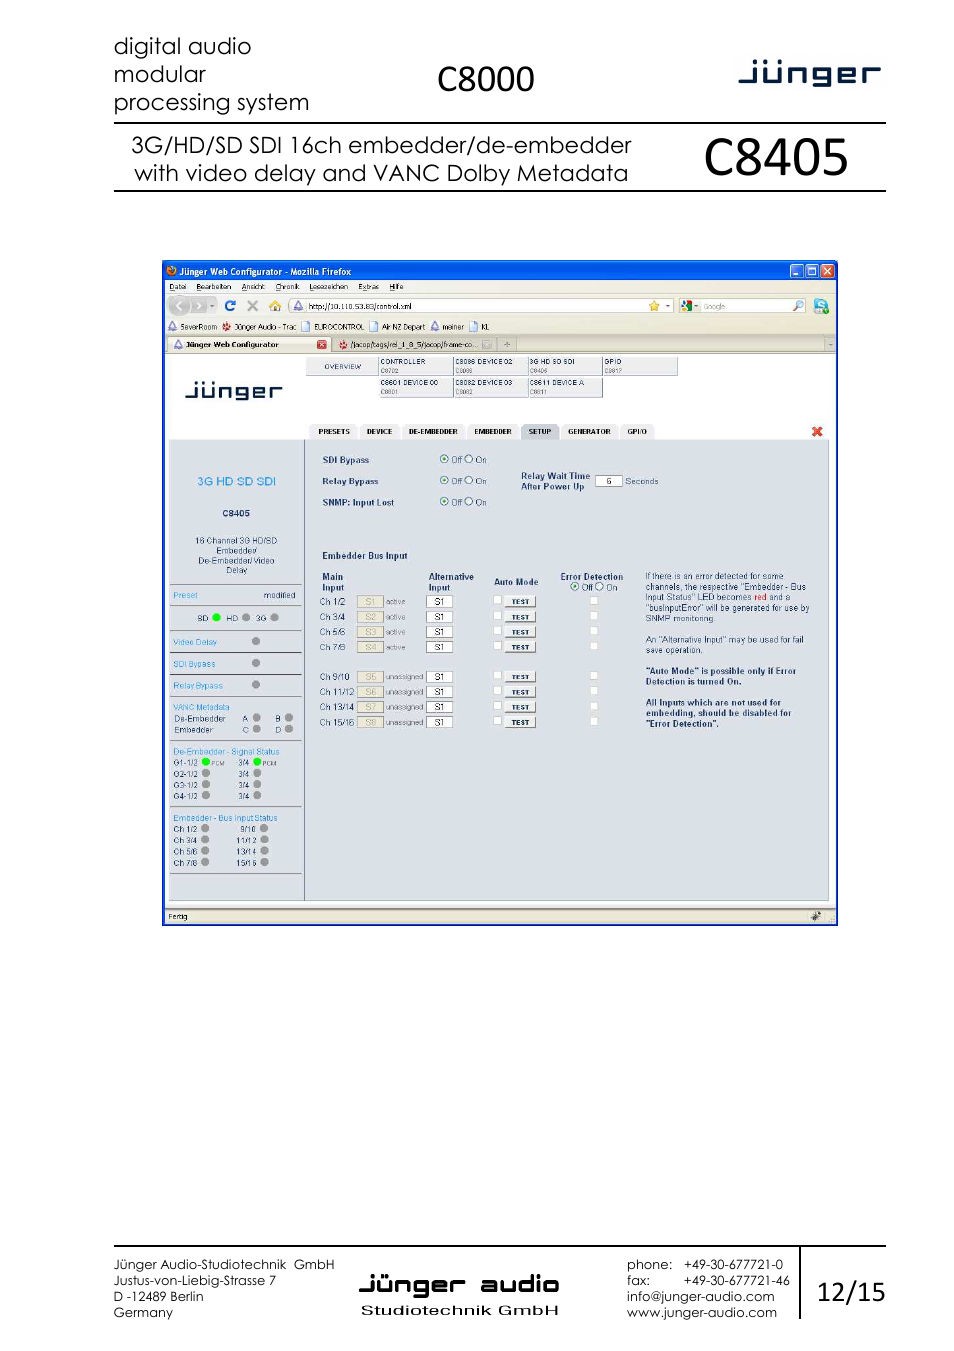Open the Datei menu

click(178, 286)
